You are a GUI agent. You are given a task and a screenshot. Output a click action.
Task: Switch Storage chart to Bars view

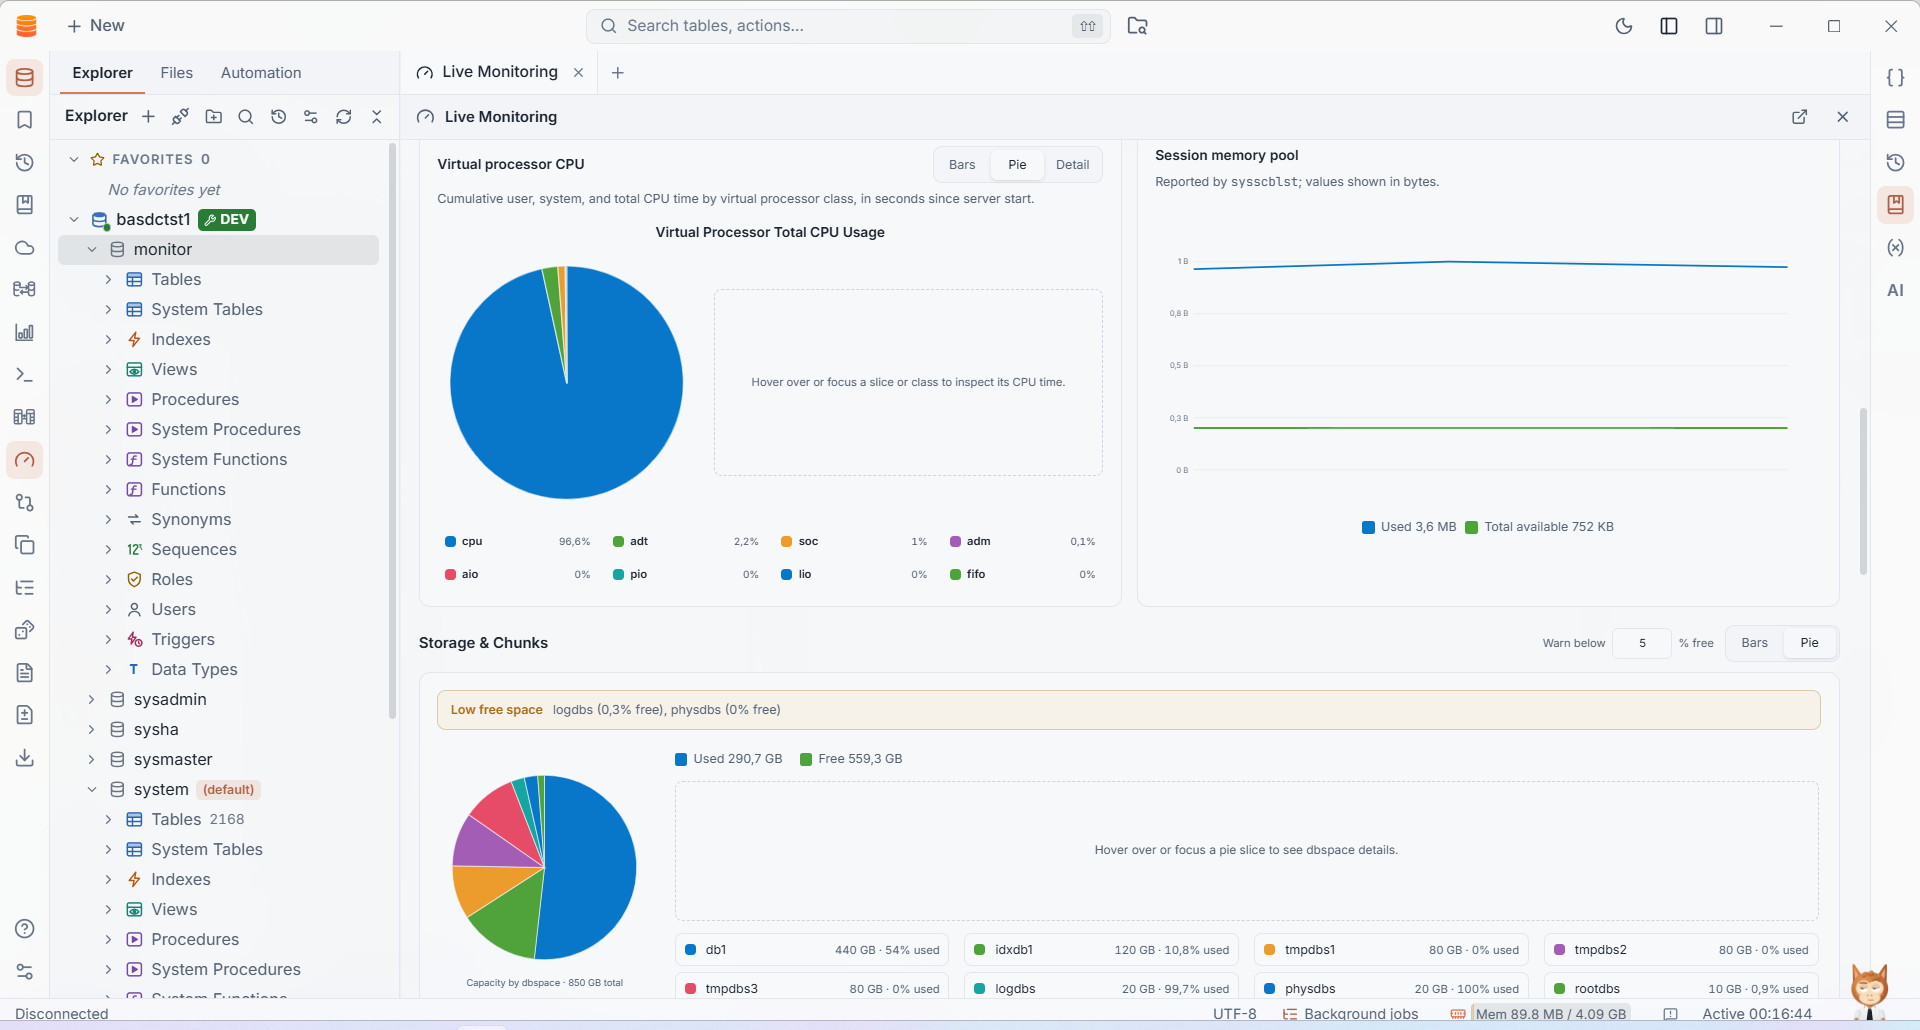pyautogui.click(x=1754, y=643)
